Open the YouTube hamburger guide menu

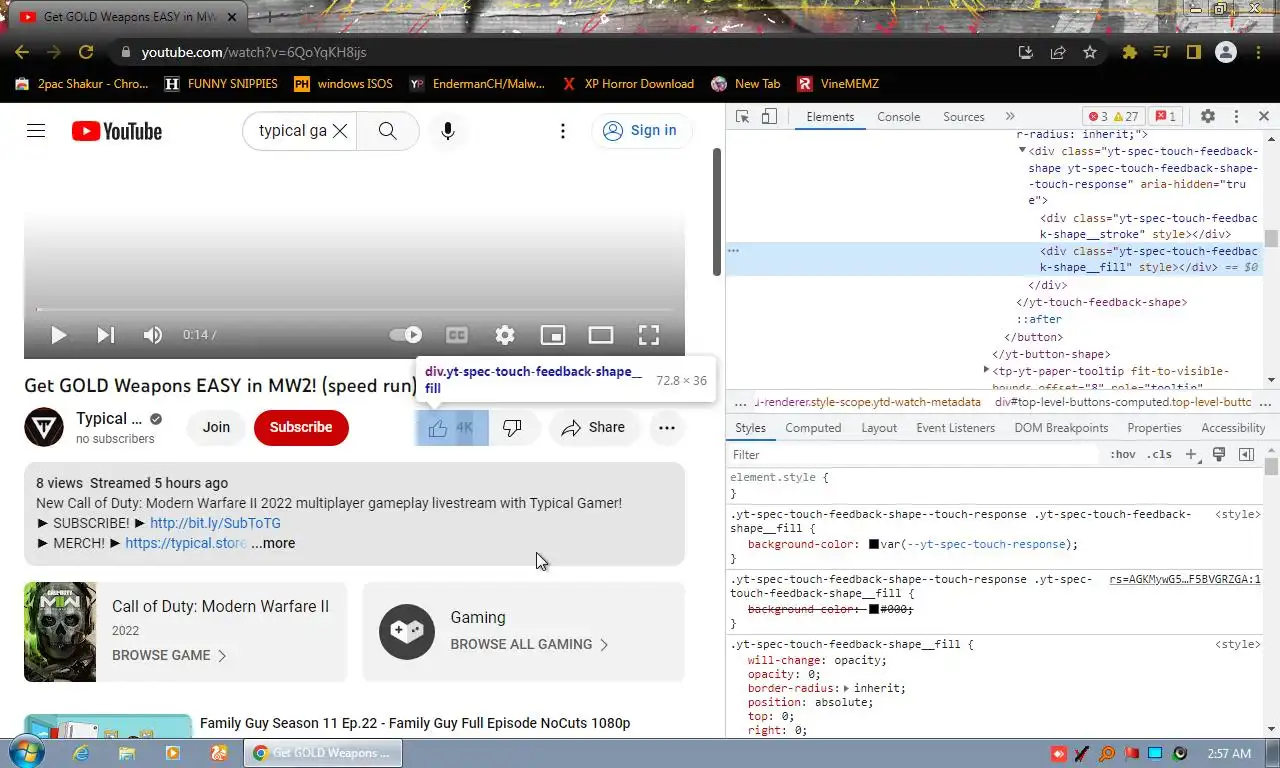click(x=36, y=131)
